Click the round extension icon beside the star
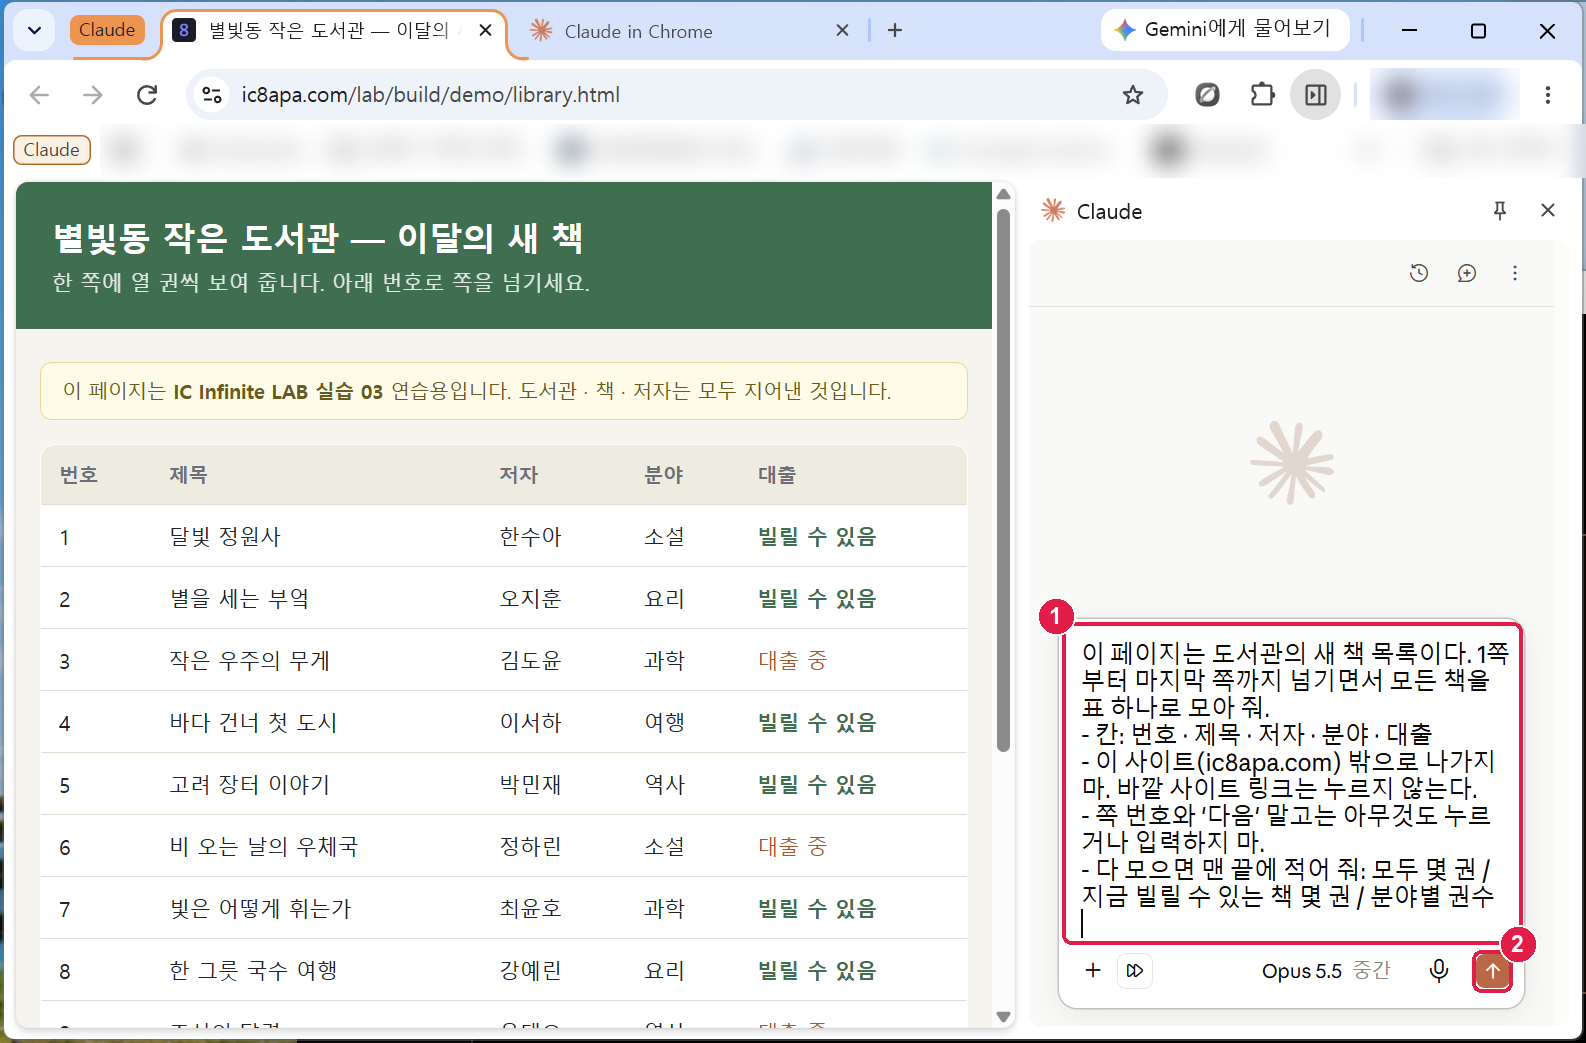Viewport: 1586px width, 1043px height. tap(1207, 95)
